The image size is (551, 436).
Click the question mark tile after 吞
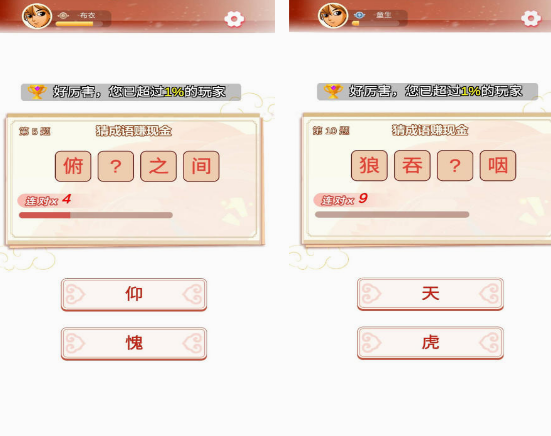[x=455, y=165]
